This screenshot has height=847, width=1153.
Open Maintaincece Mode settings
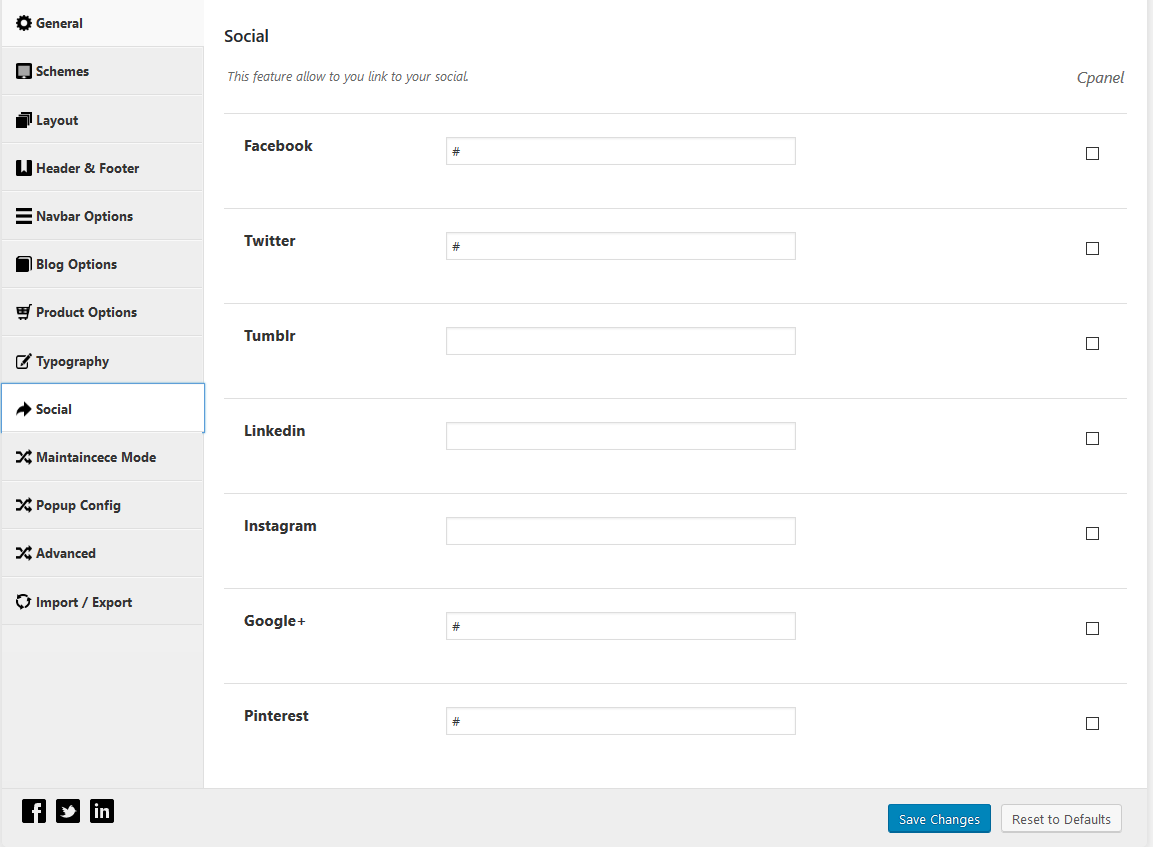click(102, 457)
